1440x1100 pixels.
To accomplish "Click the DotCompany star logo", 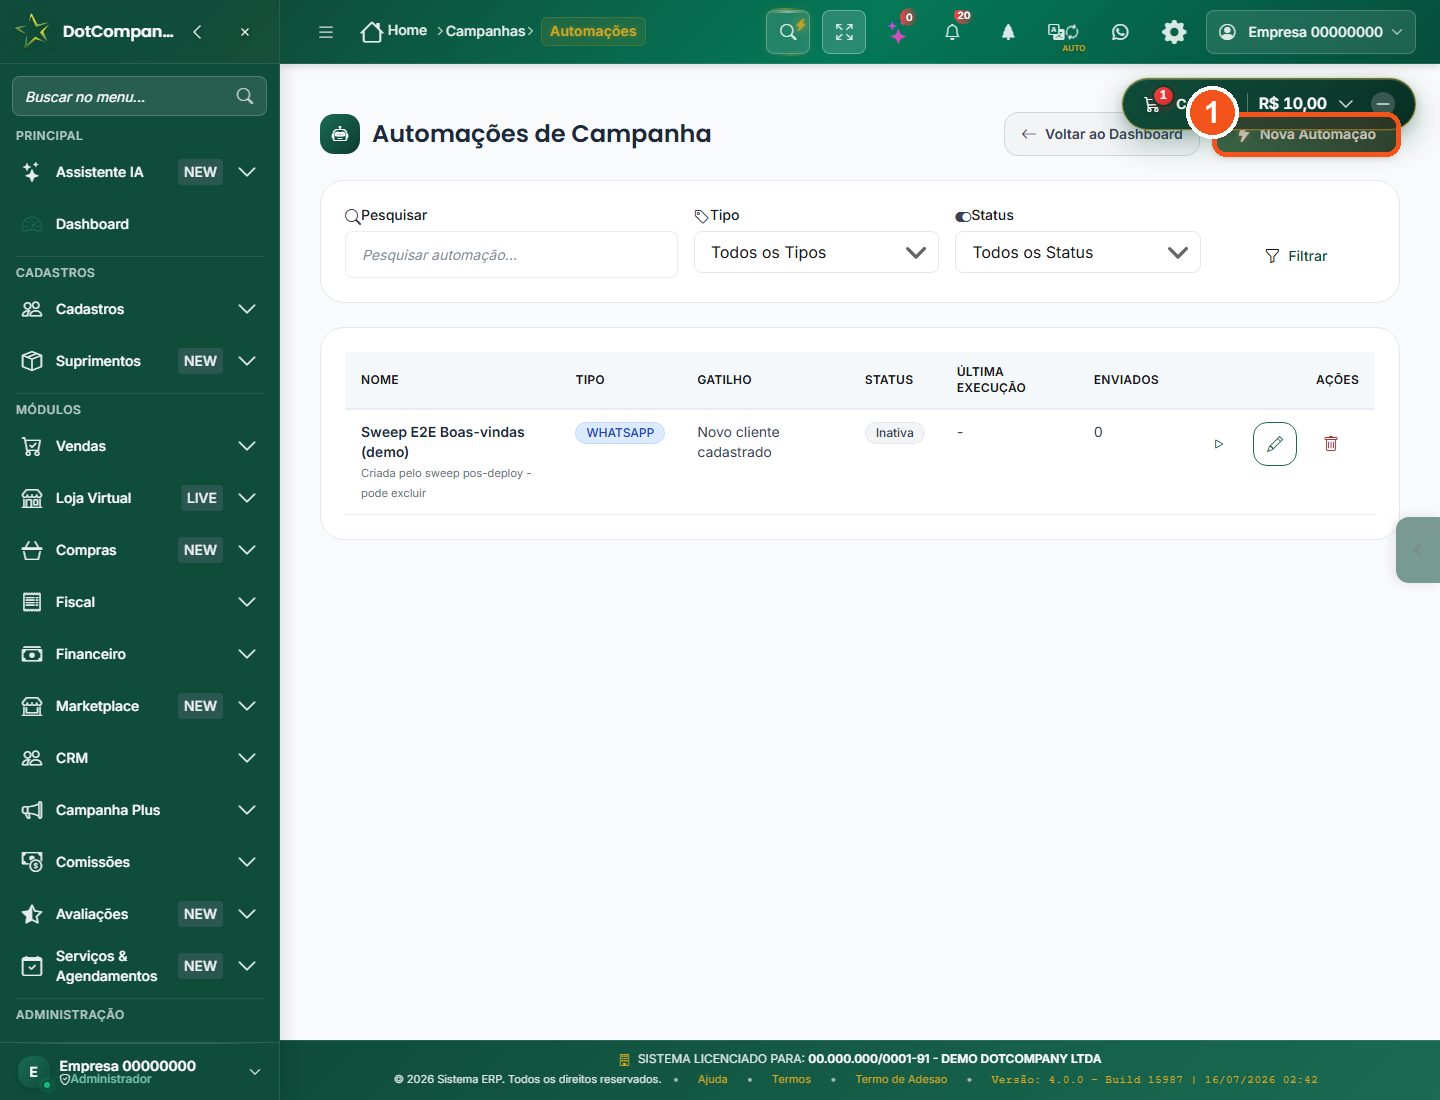I will [x=32, y=31].
